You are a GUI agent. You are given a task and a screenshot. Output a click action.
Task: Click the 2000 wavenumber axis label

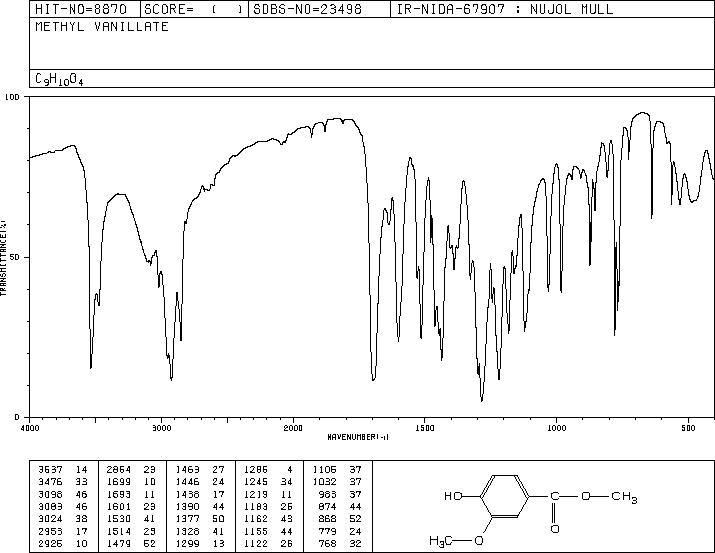pyautogui.click(x=293, y=428)
